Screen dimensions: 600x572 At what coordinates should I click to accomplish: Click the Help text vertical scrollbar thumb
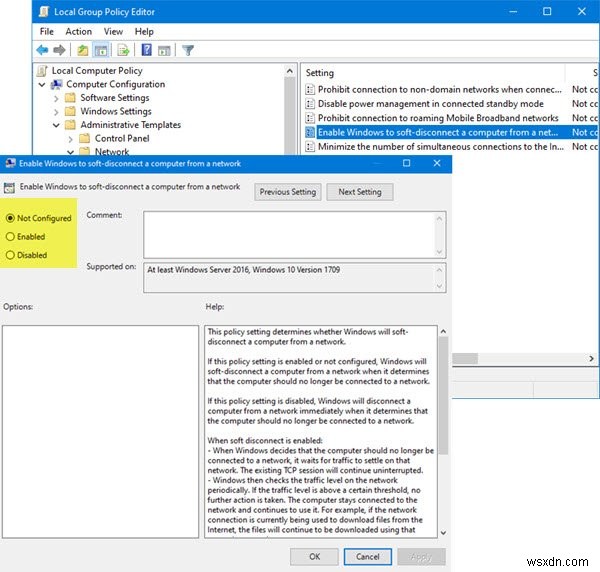(443, 396)
